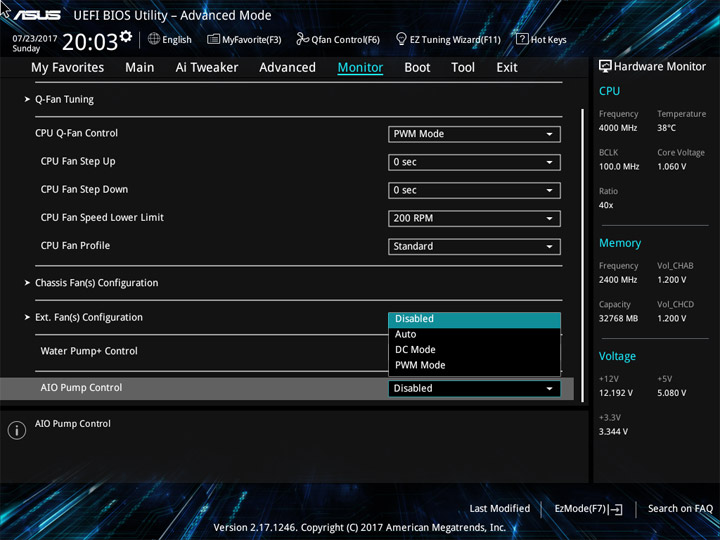This screenshot has height=540, width=720.
Task: Open CPU Fan Profile dropdown
Action: tap(474, 247)
